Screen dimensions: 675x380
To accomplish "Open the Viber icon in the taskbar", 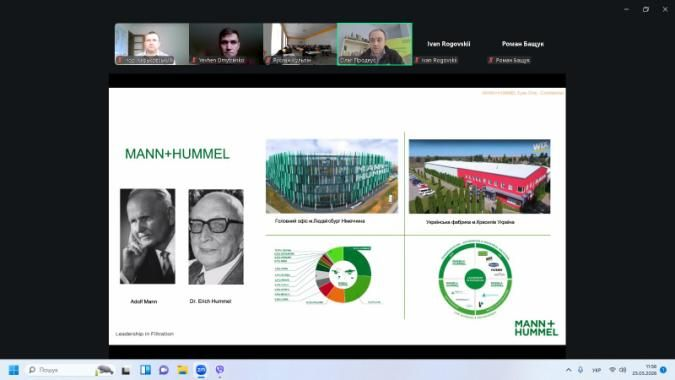I will pyautogui.click(x=220, y=370).
